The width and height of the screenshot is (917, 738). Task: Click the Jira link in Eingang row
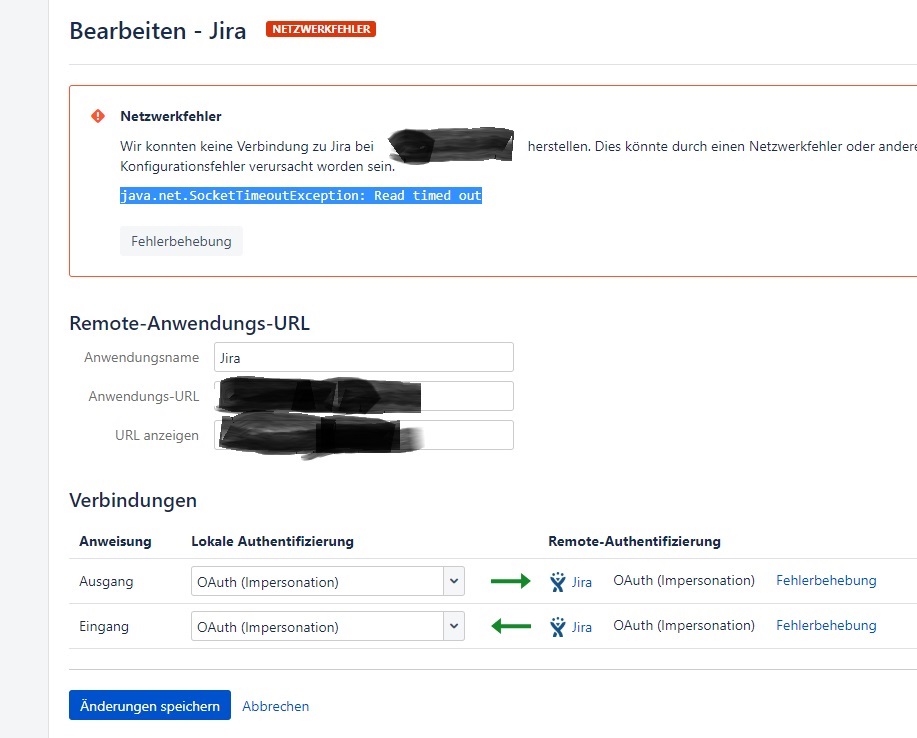pyautogui.click(x=581, y=627)
